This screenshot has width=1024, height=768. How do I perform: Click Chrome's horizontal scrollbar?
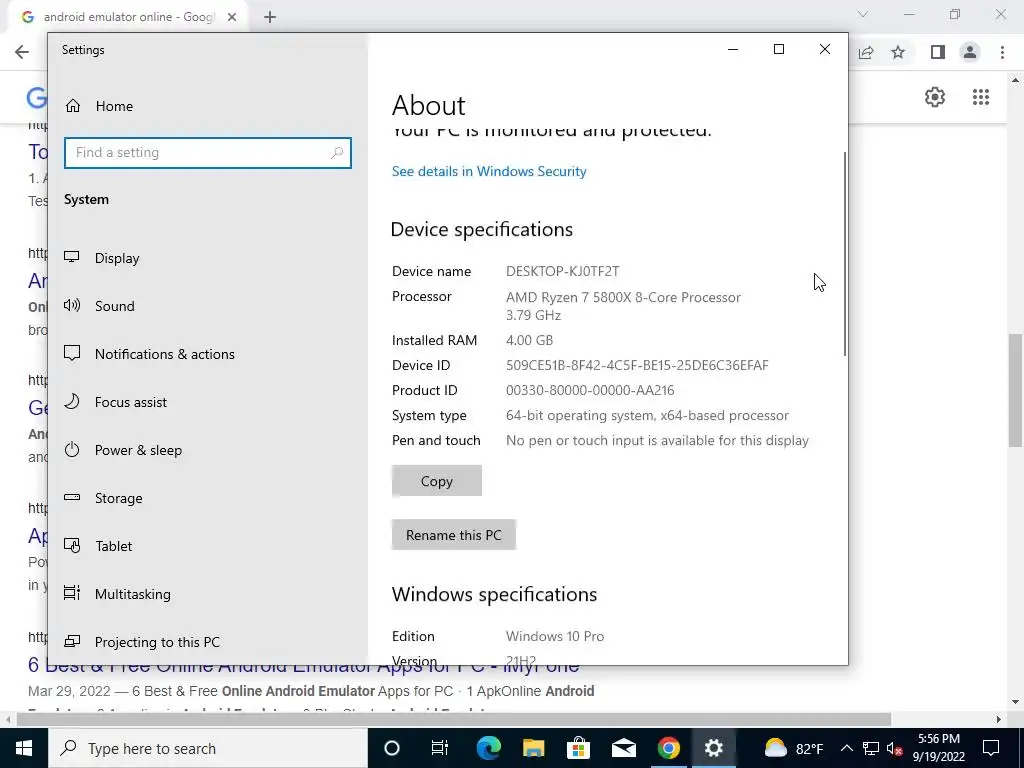pos(453,719)
